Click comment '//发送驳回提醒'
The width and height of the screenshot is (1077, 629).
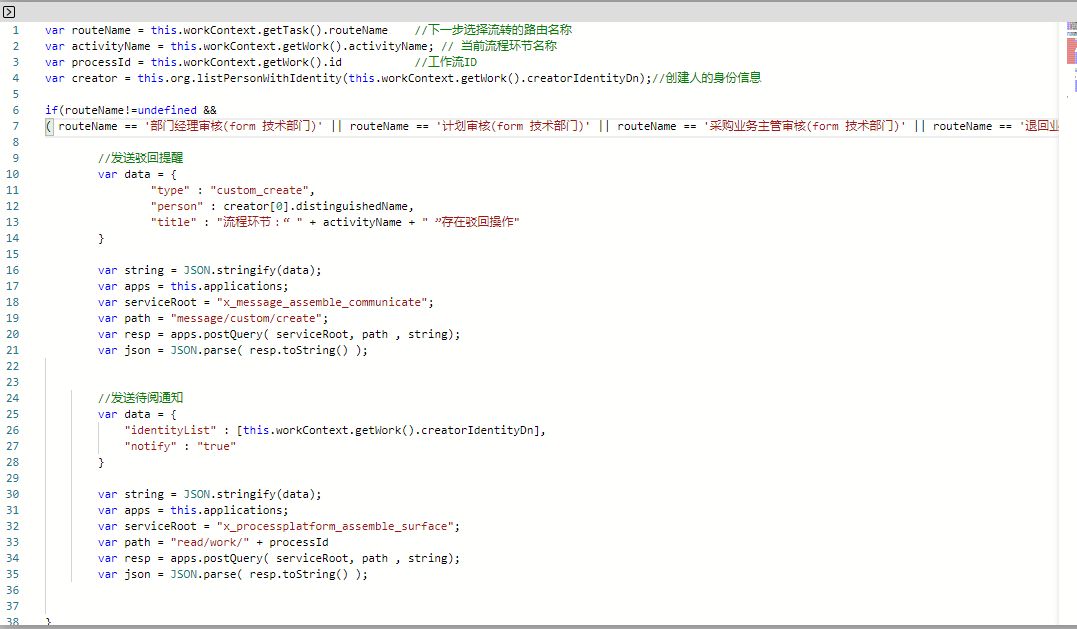click(140, 158)
